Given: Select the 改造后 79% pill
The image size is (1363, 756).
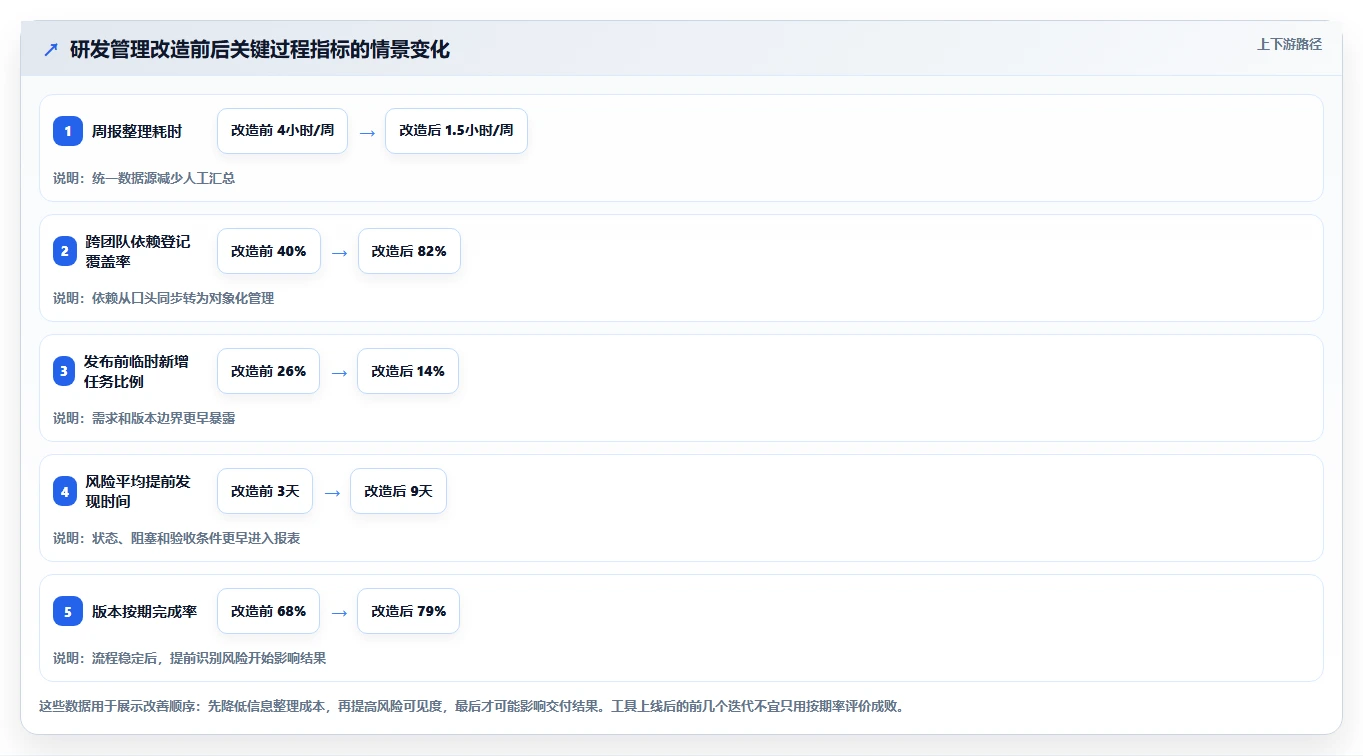Looking at the screenshot, I should [408, 611].
